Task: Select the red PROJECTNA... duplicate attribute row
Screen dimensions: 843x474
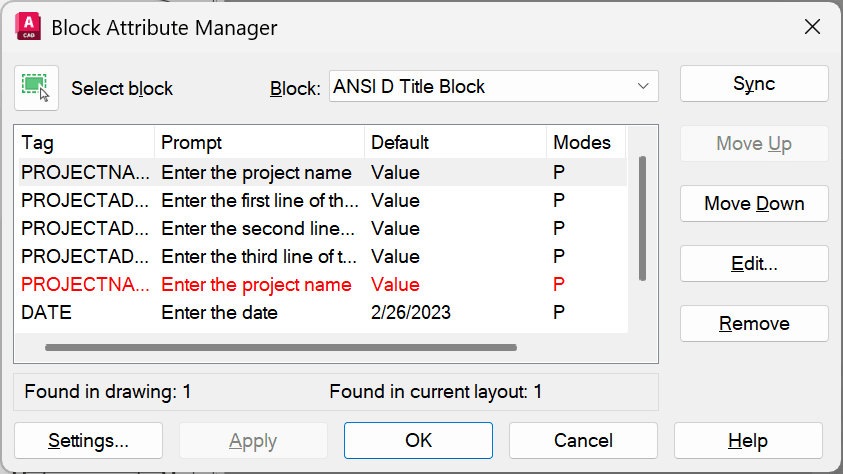Action: [323, 284]
